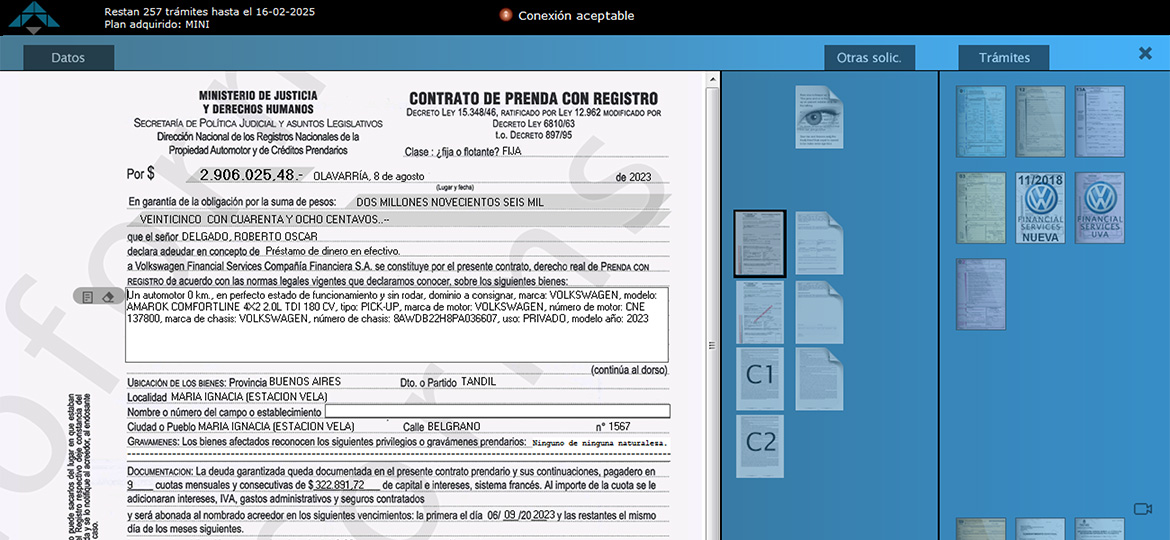Click the connection status indicator icon
Screen dimensions: 1170x540
point(506,15)
